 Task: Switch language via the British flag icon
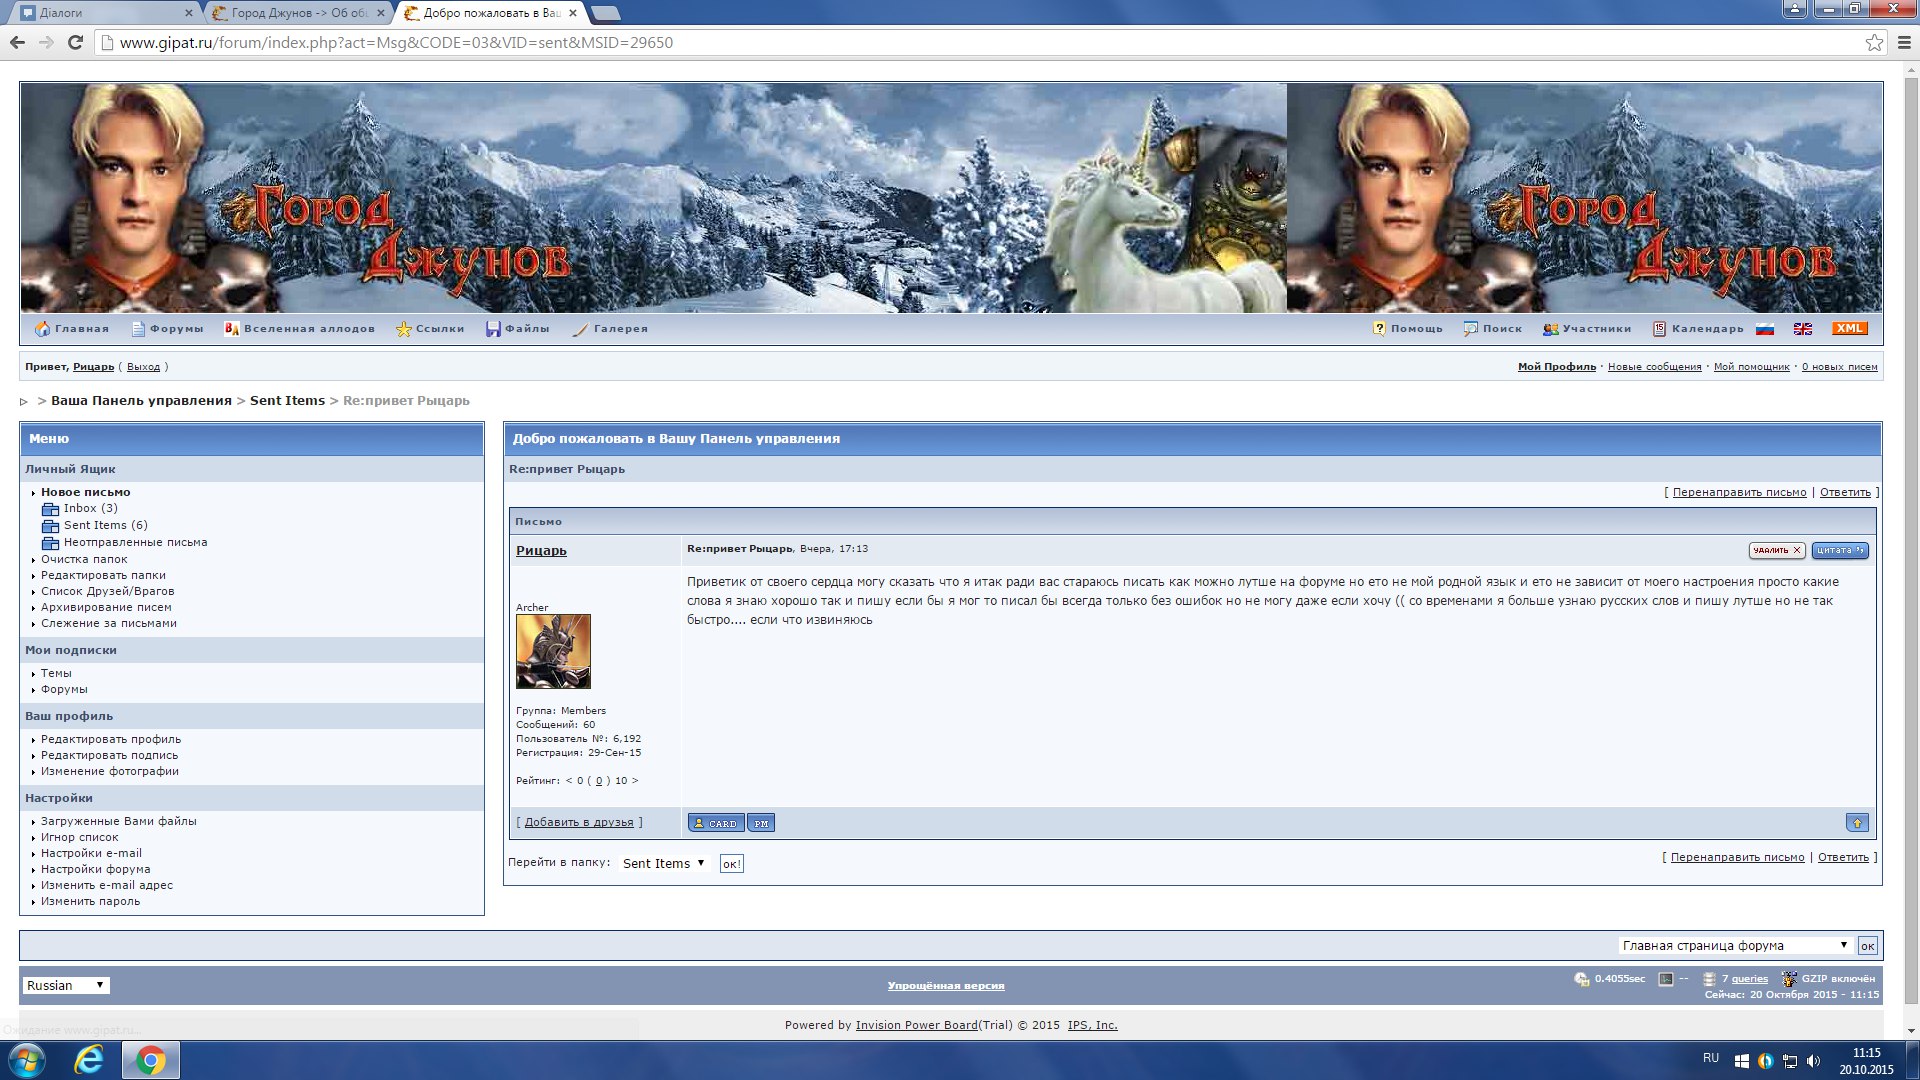(1803, 329)
